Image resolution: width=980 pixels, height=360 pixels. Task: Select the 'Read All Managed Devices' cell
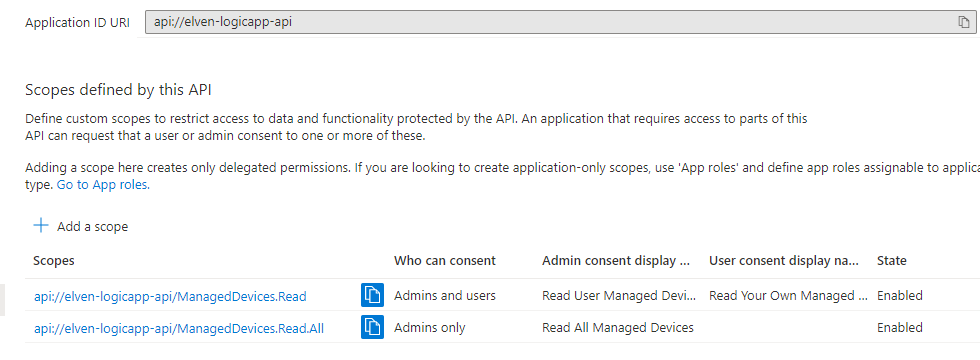(x=618, y=328)
